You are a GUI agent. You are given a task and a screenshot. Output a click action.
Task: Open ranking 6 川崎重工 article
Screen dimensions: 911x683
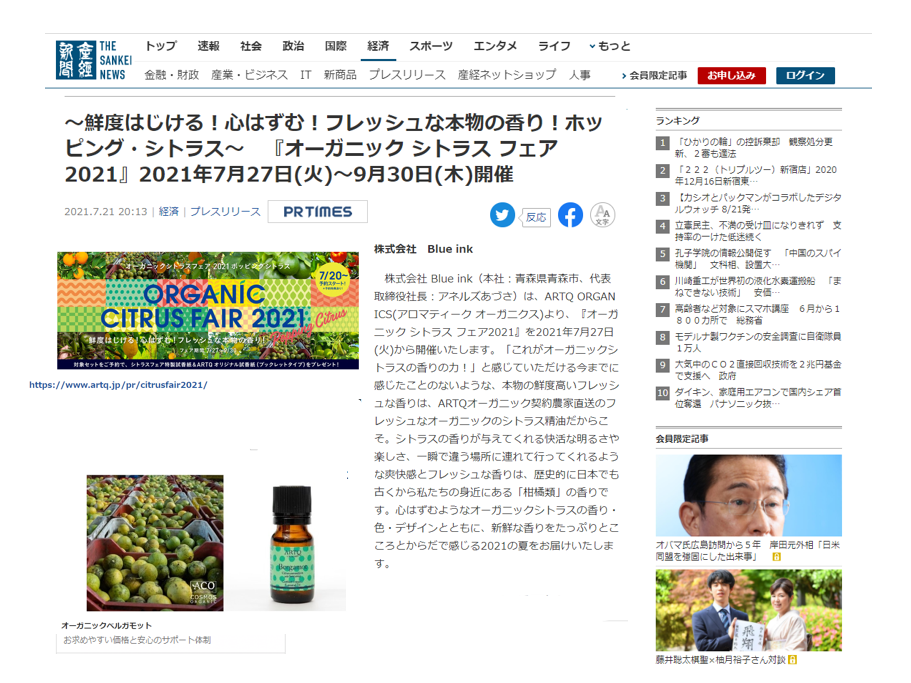point(758,287)
